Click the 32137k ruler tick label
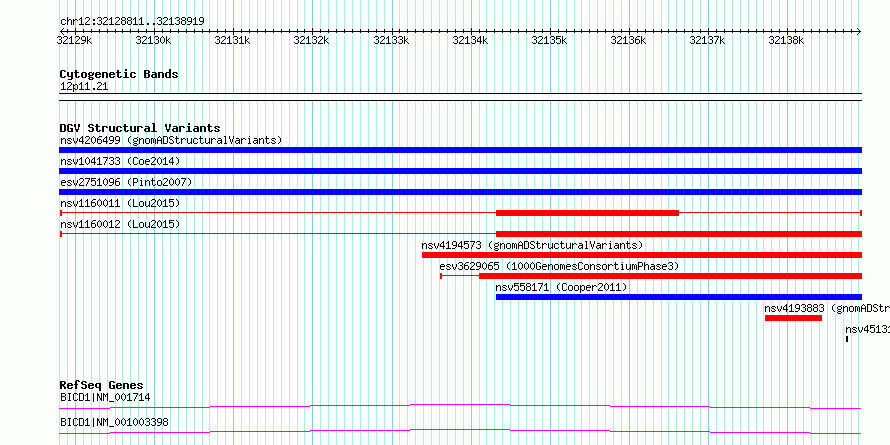Screen dimensions: 890x445 707,40
